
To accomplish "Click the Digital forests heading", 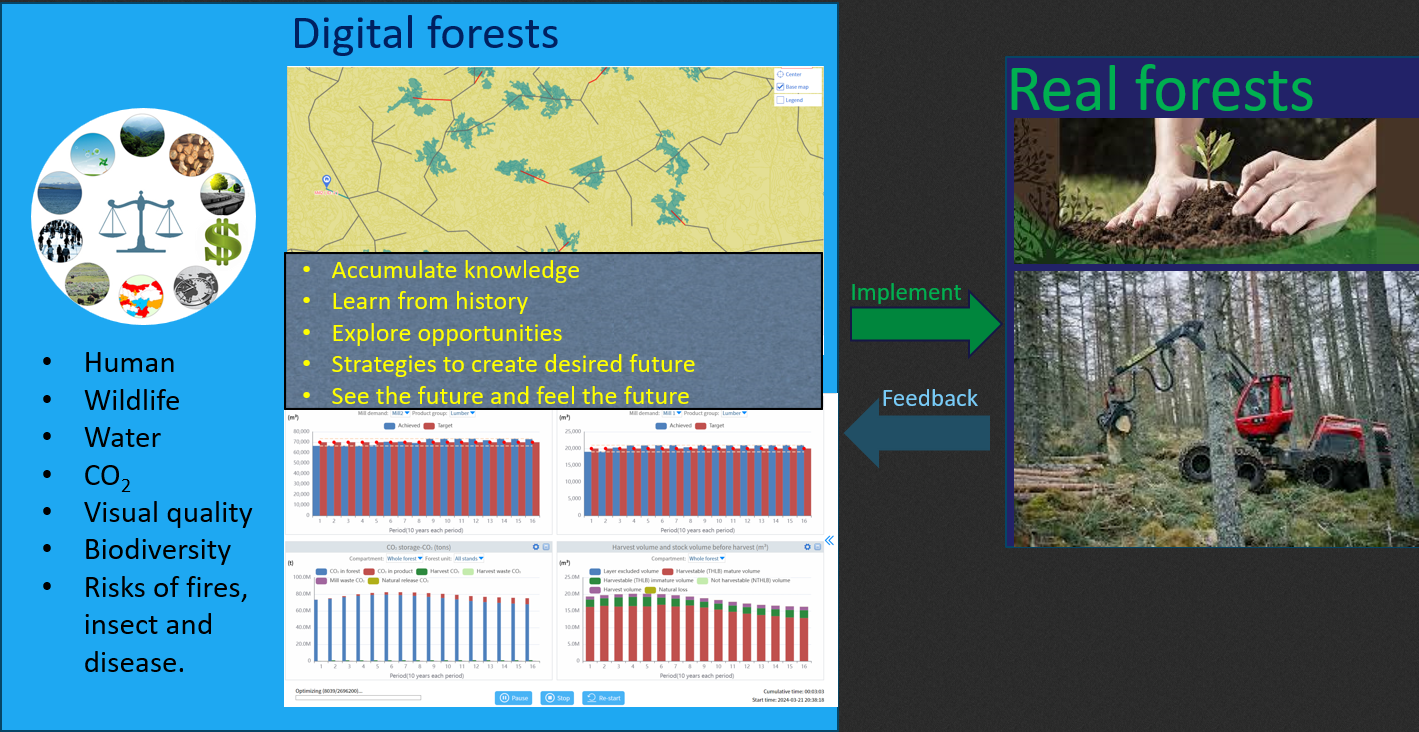I will pos(425,33).
